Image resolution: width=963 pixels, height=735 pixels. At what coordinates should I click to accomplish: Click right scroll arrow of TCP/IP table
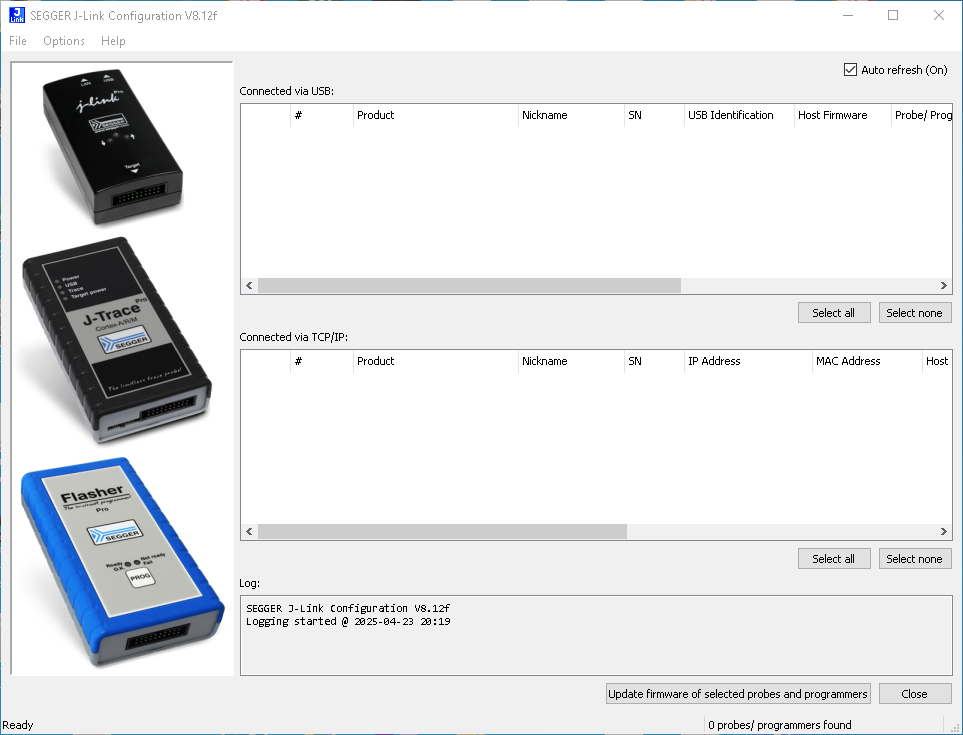click(x=944, y=532)
